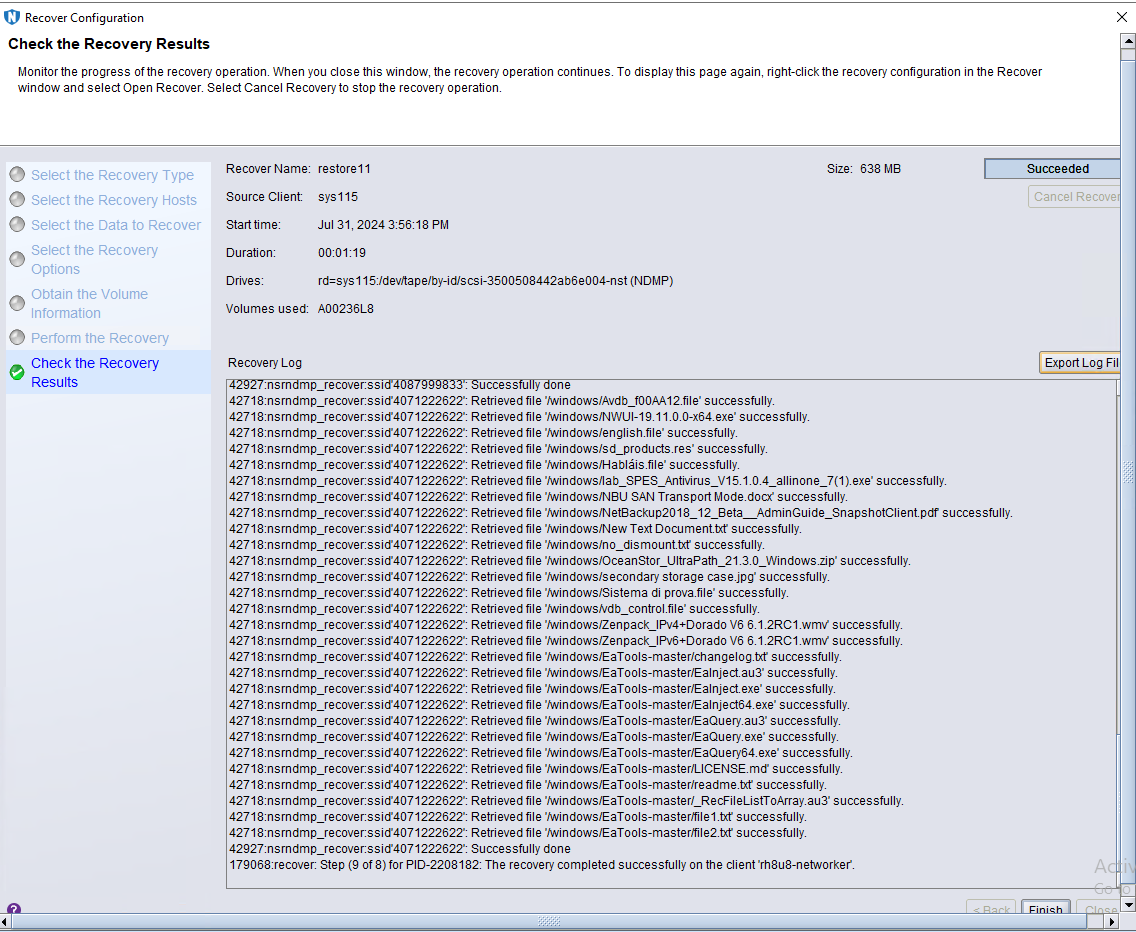Image resolution: width=1136 pixels, height=932 pixels.
Task: Select the log line for sd_products.res
Action: click(498, 449)
